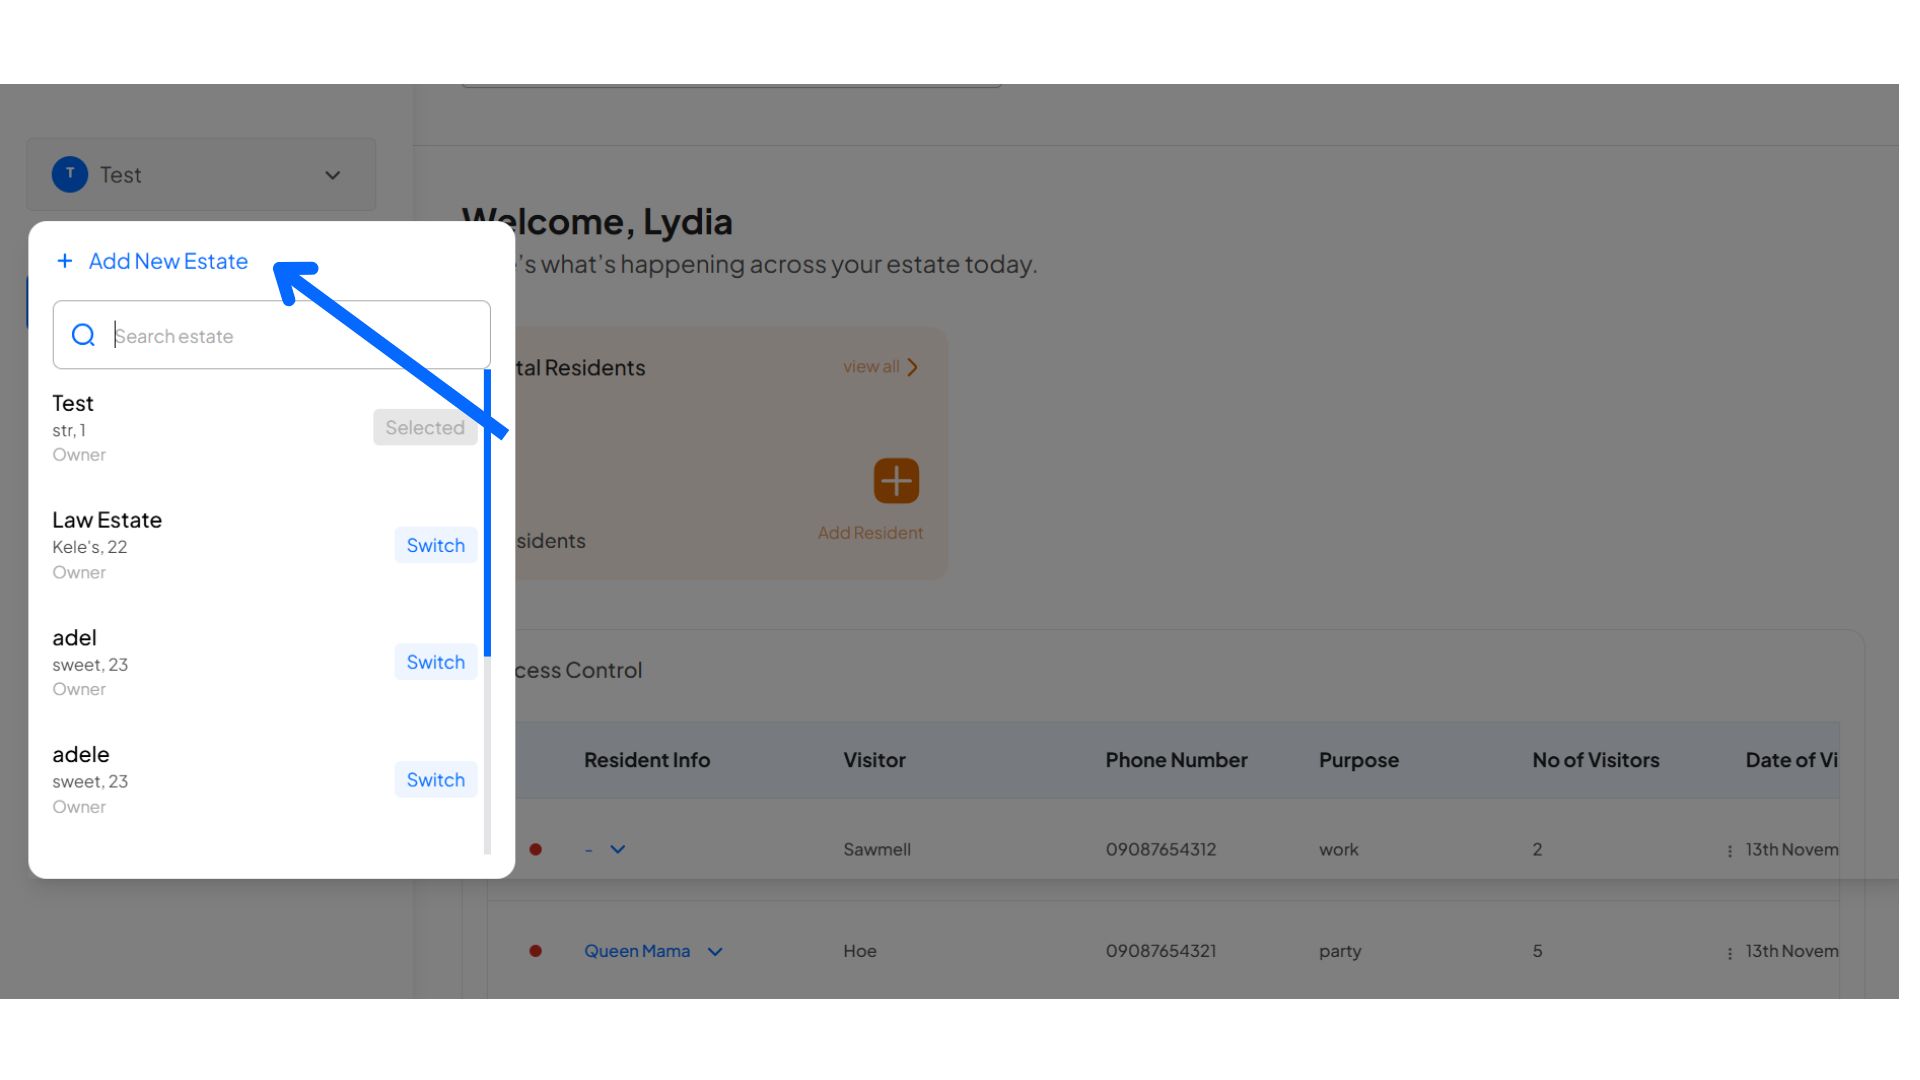This screenshot has height=1080, width=1920.
Task: Expand the resident info chevron on Sawmell's row
Action: [x=617, y=849]
